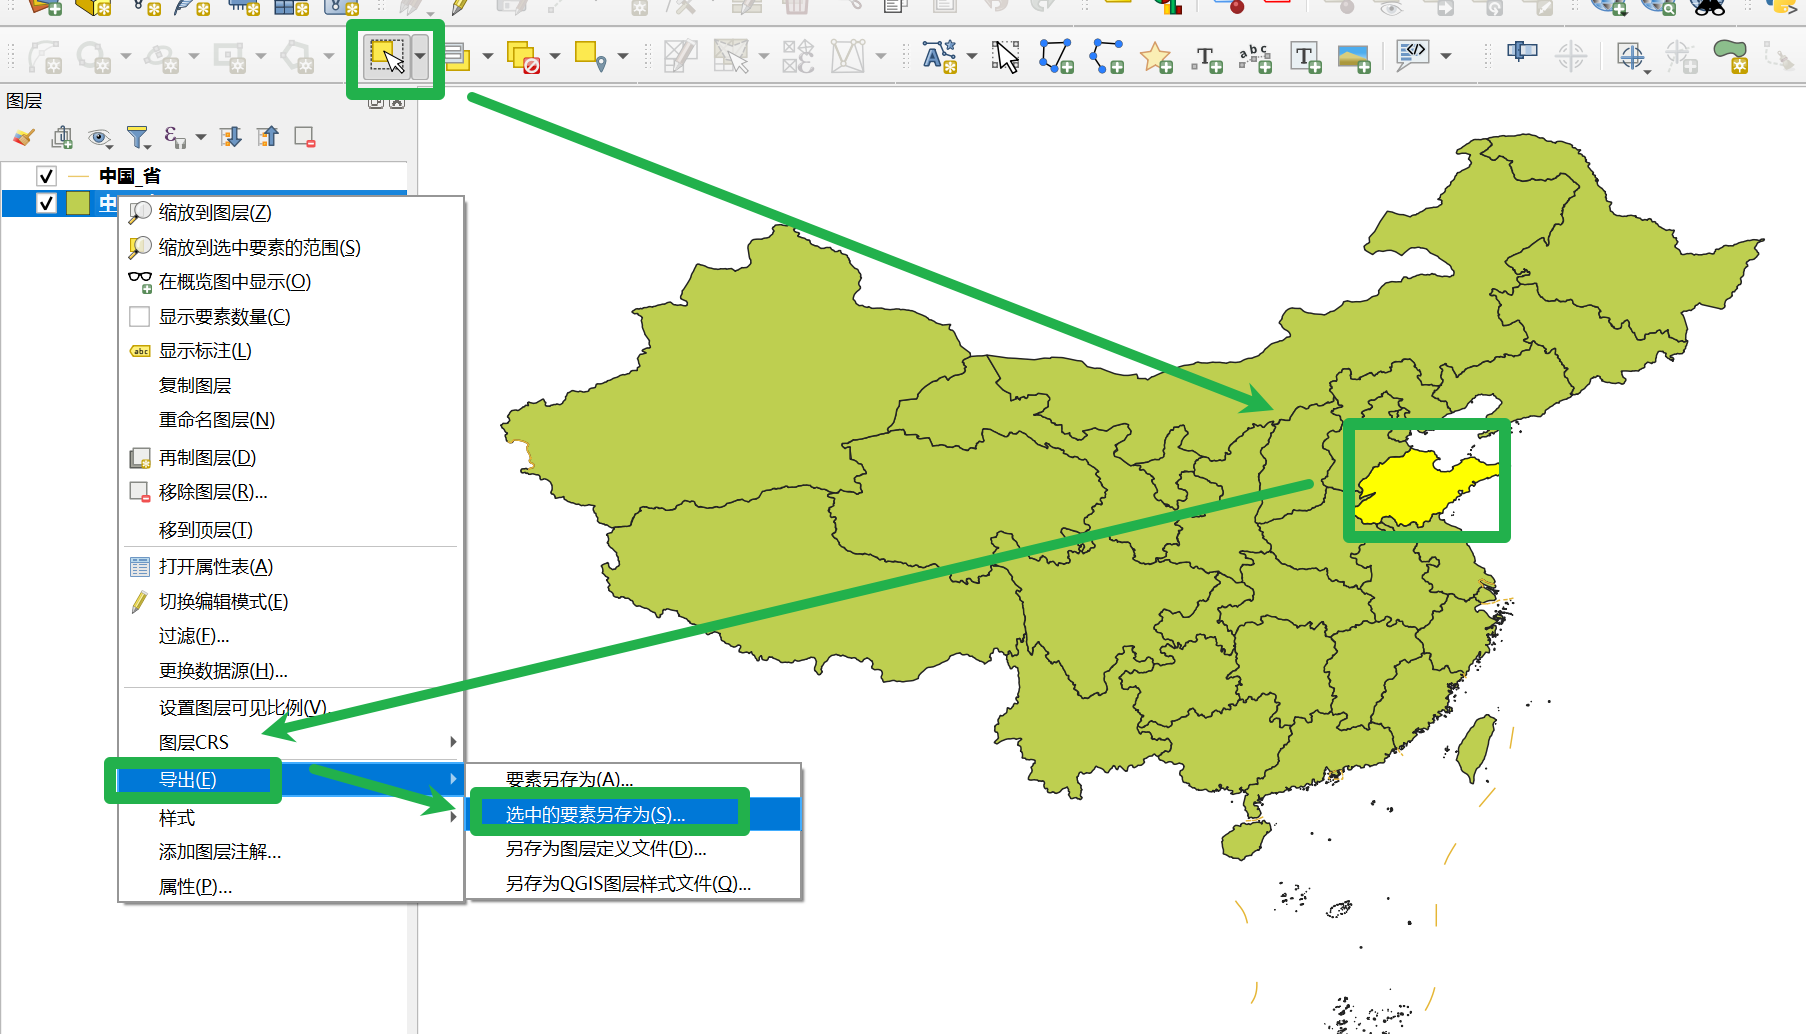Select the Create Line Annotation tool

1106,56
